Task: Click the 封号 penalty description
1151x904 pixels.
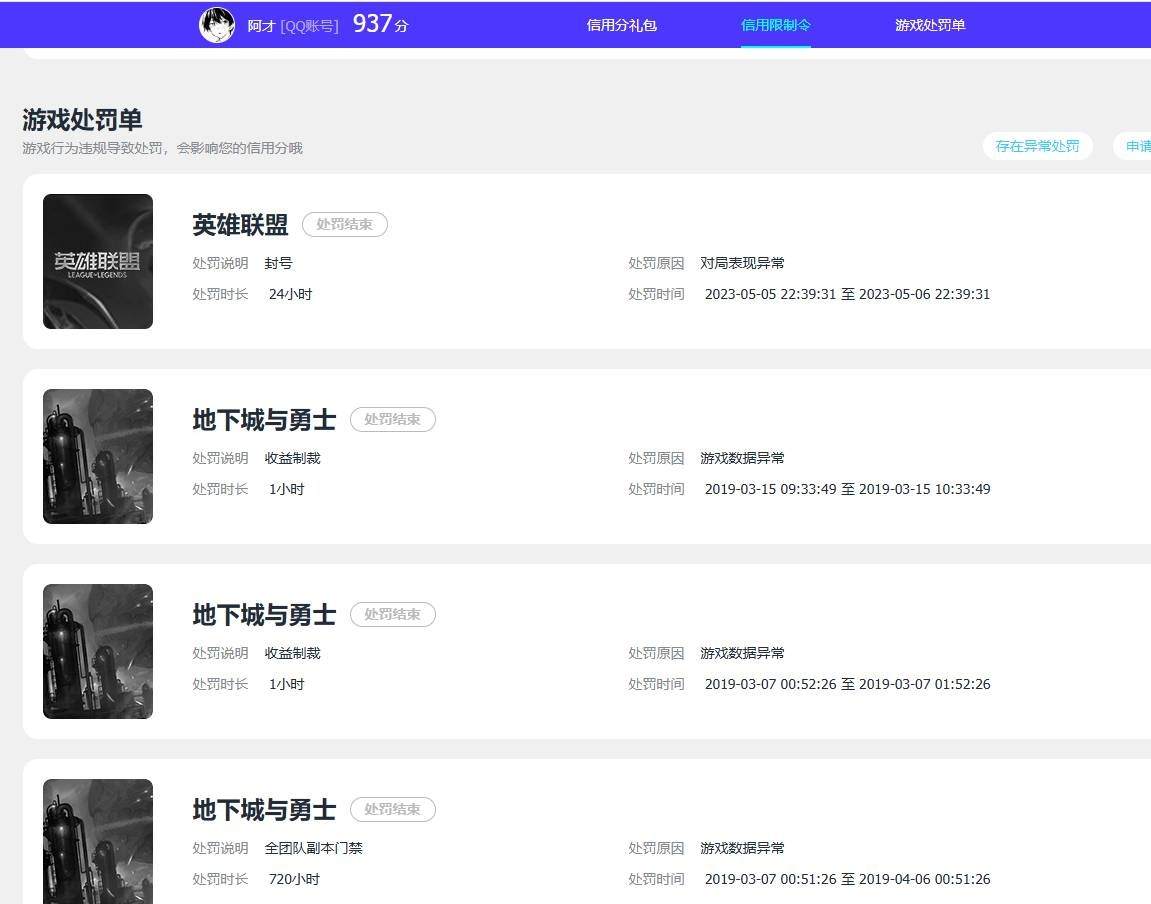Action: 278,263
